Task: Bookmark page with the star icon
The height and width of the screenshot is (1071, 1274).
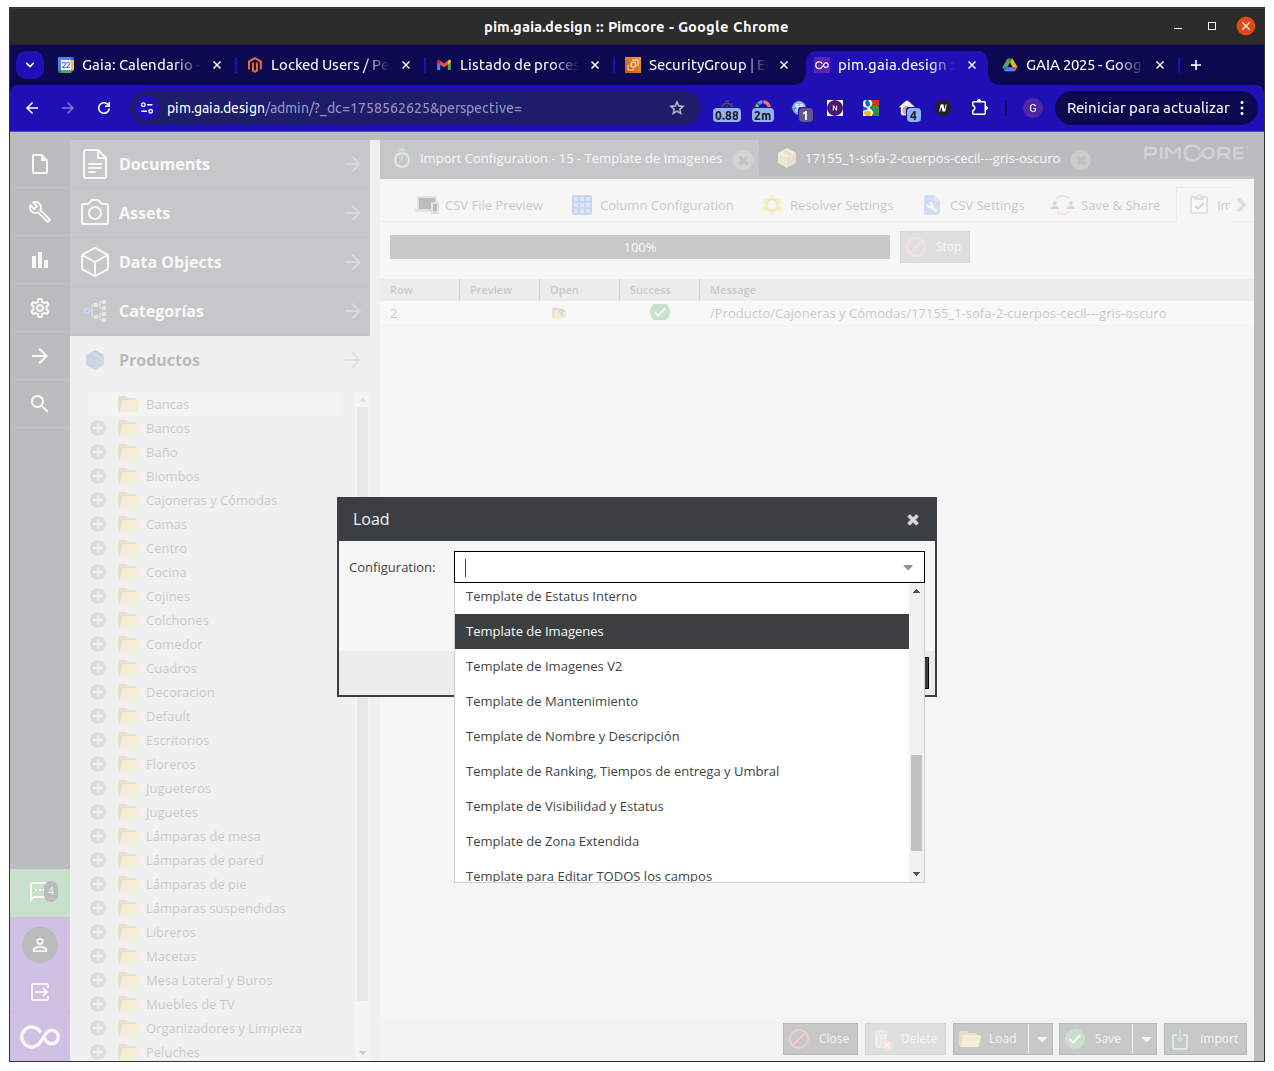Action: click(x=677, y=108)
